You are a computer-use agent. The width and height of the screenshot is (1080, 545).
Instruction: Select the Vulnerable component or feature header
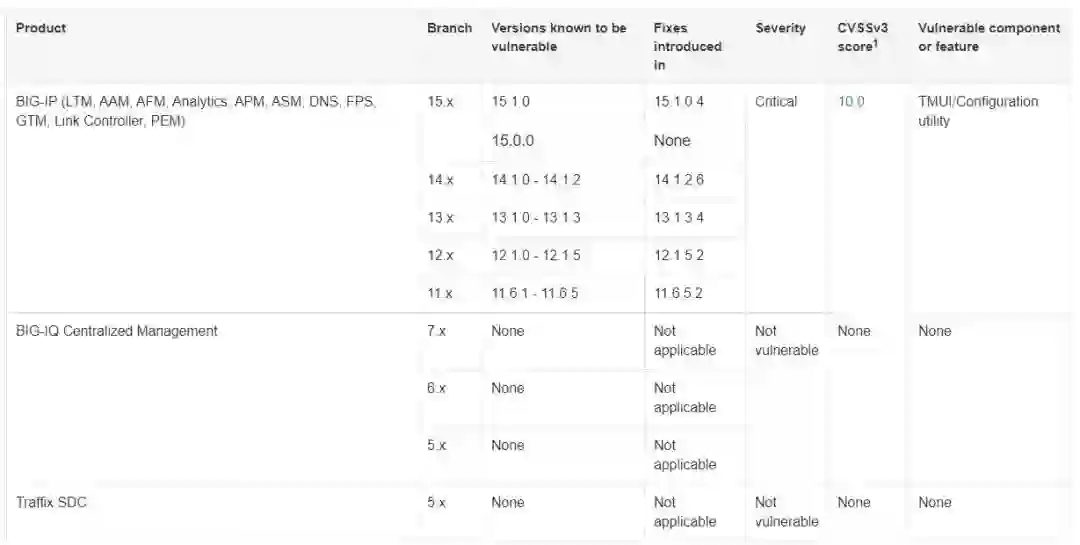(988, 37)
